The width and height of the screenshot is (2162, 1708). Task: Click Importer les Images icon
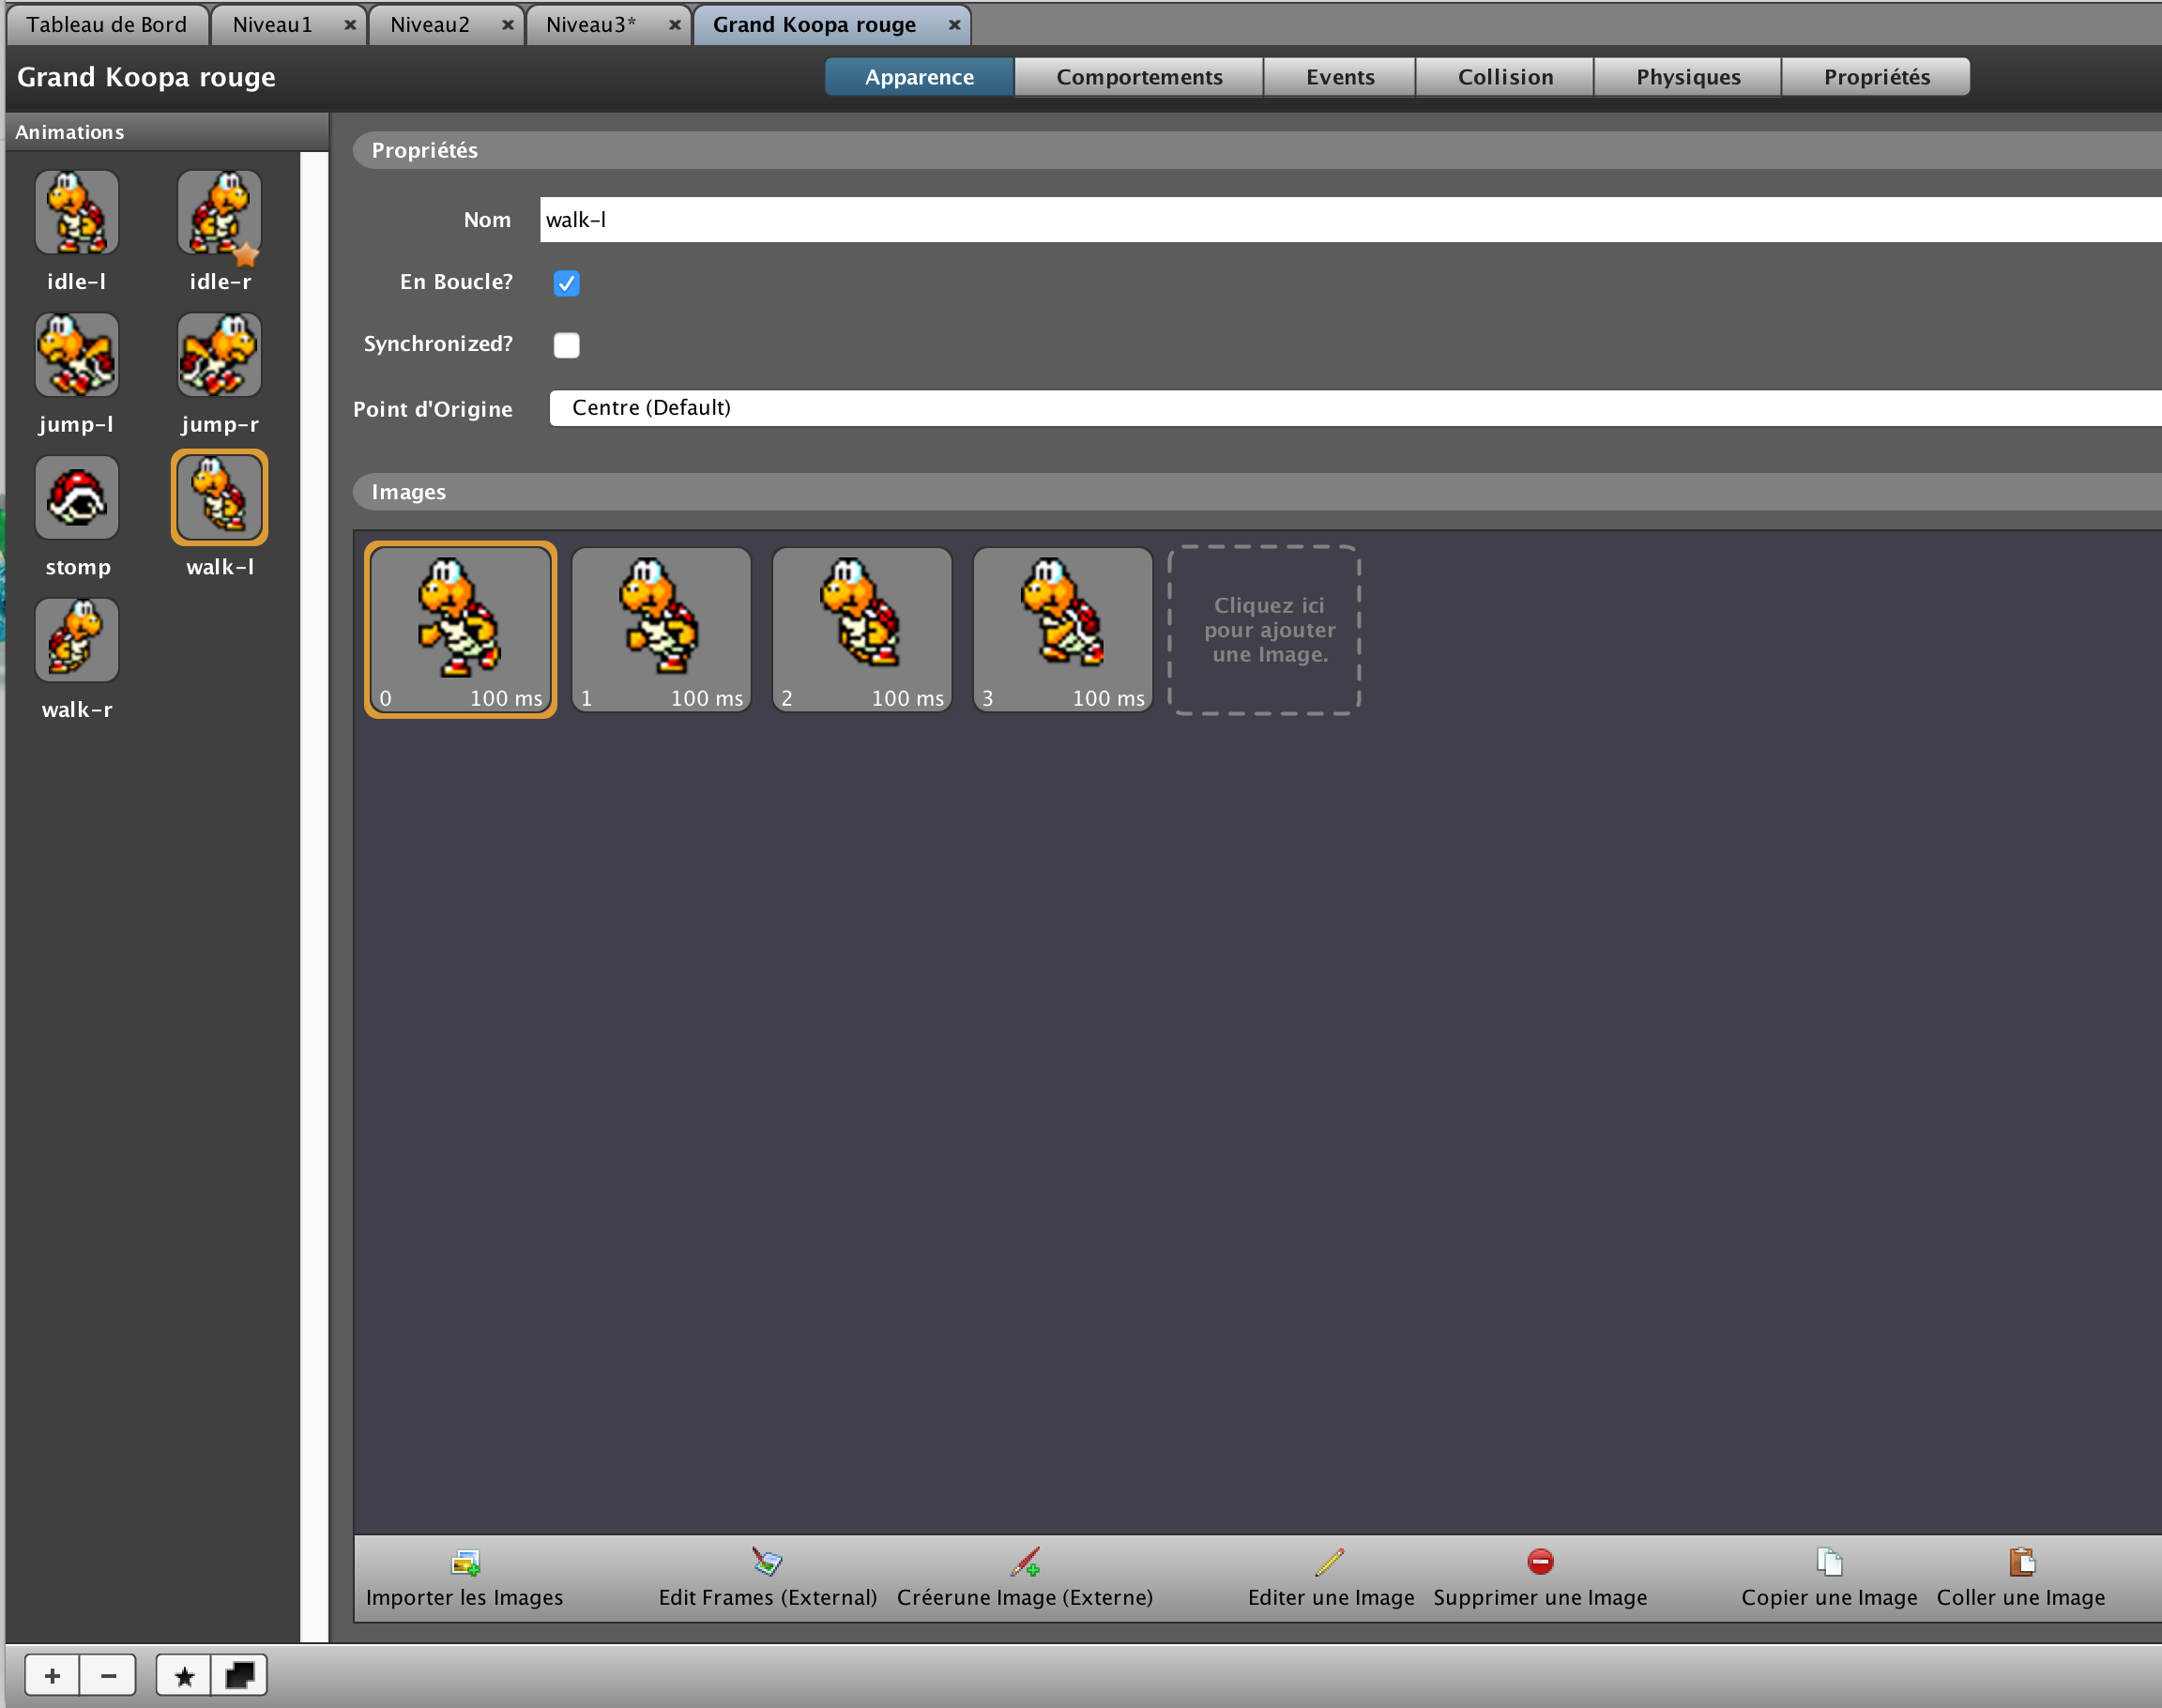tap(466, 1562)
